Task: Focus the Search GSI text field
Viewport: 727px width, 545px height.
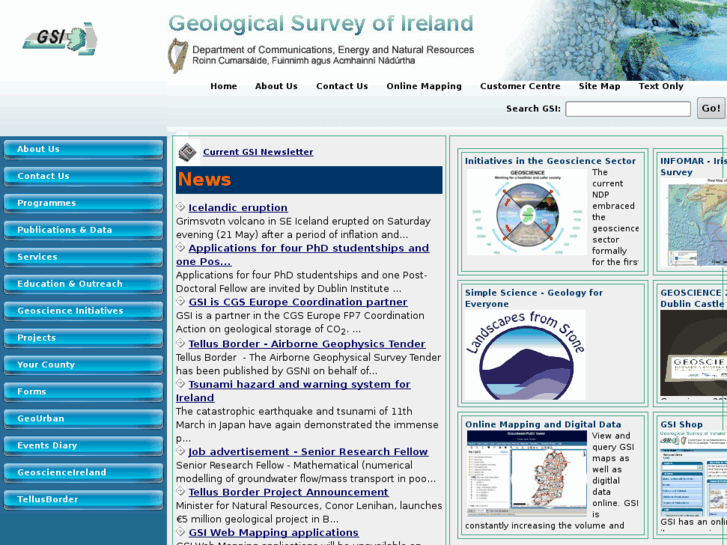Action: (628, 109)
